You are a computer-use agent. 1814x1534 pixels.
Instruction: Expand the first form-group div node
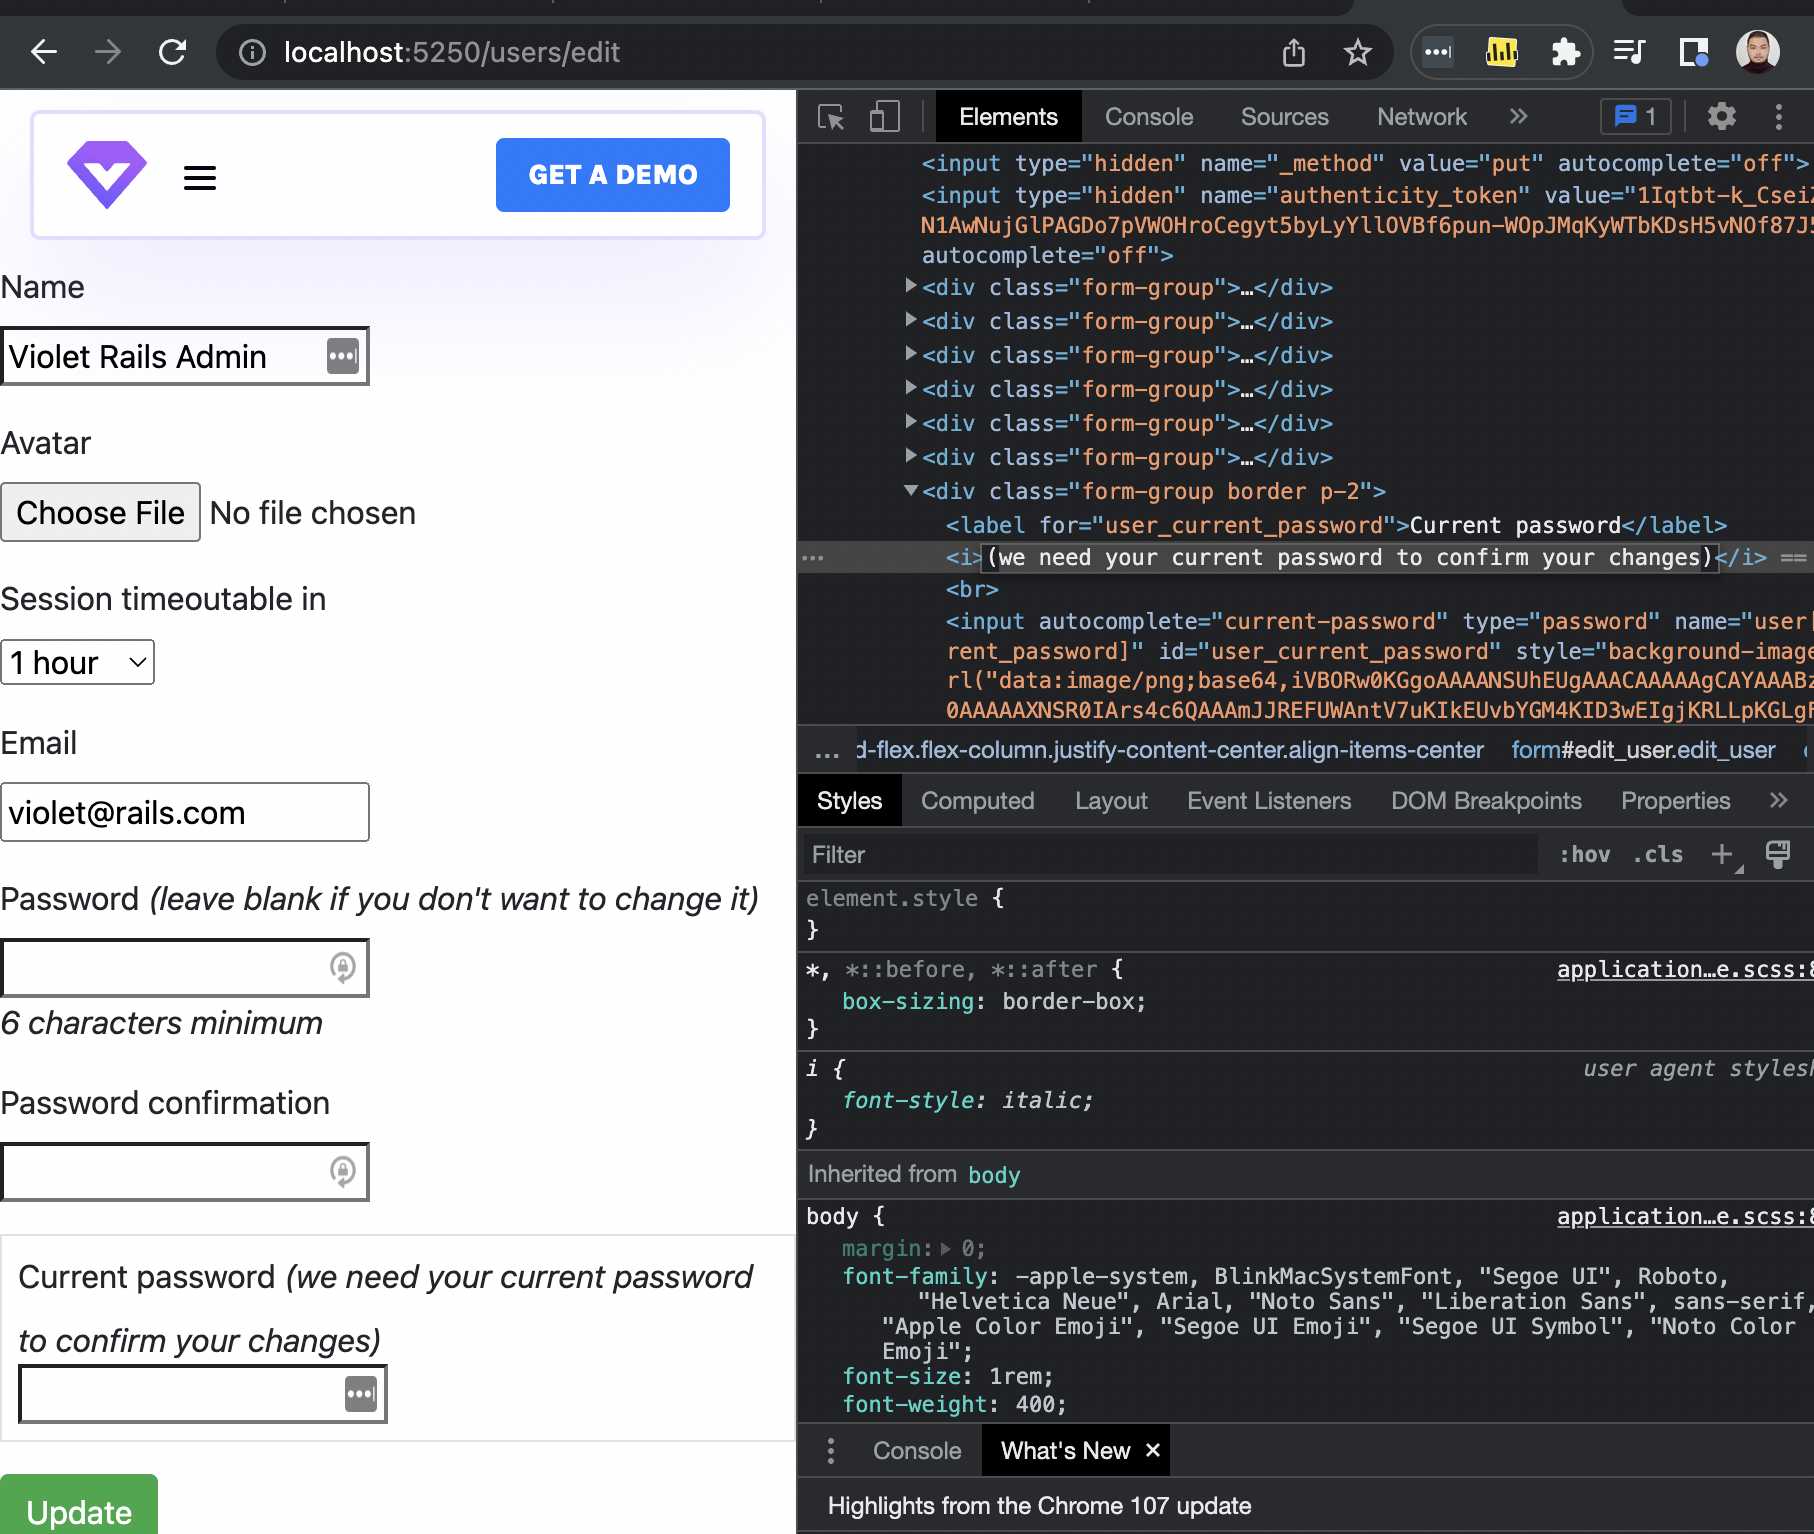[x=910, y=286]
